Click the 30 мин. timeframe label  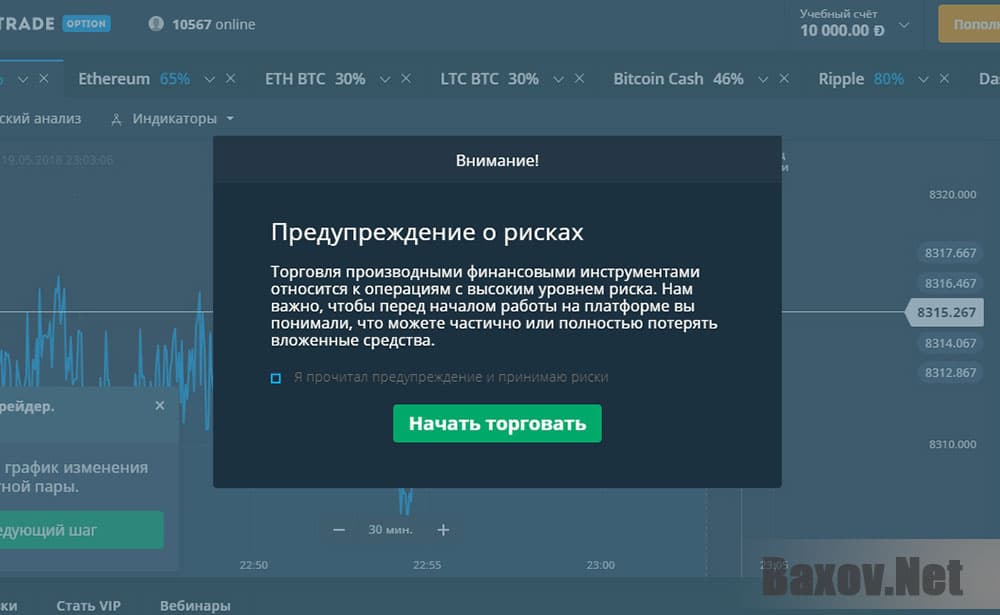(x=389, y=530)
